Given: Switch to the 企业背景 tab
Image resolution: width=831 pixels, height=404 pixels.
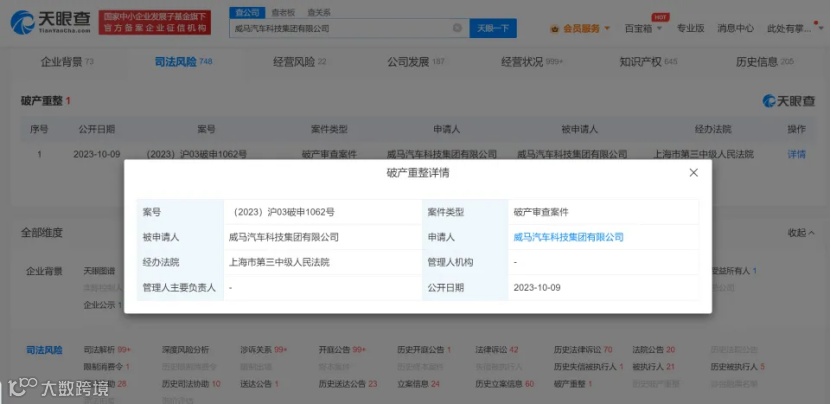Looking at the screenshot, I should click(67, 62).
